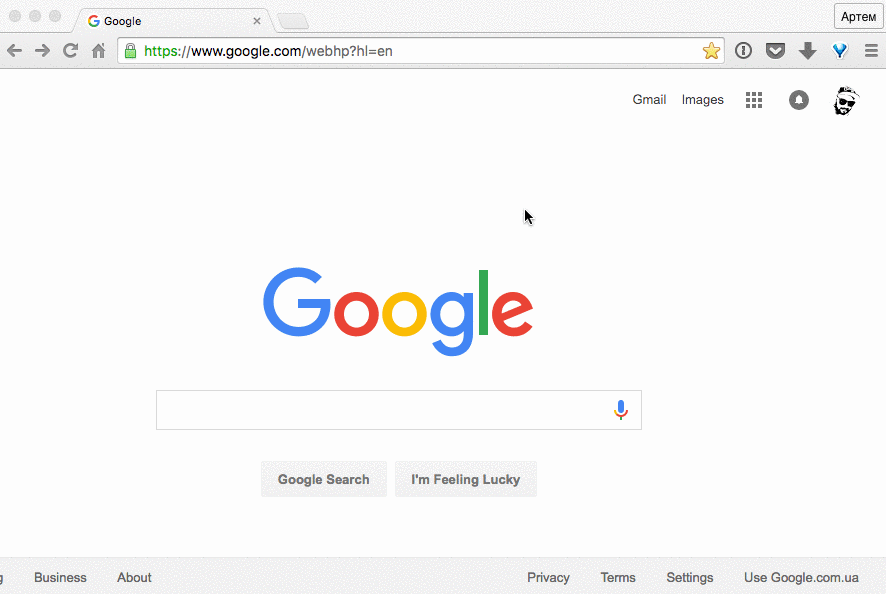Start voice search with microphone

tap(620, 410)
